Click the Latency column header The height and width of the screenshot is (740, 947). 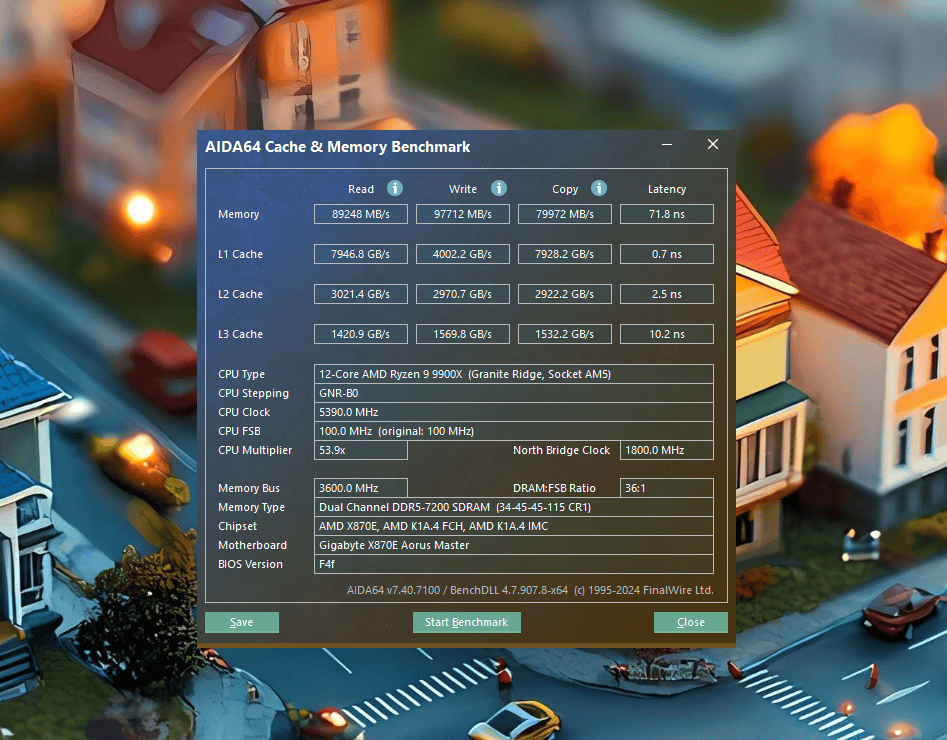[x=667, y=189]
